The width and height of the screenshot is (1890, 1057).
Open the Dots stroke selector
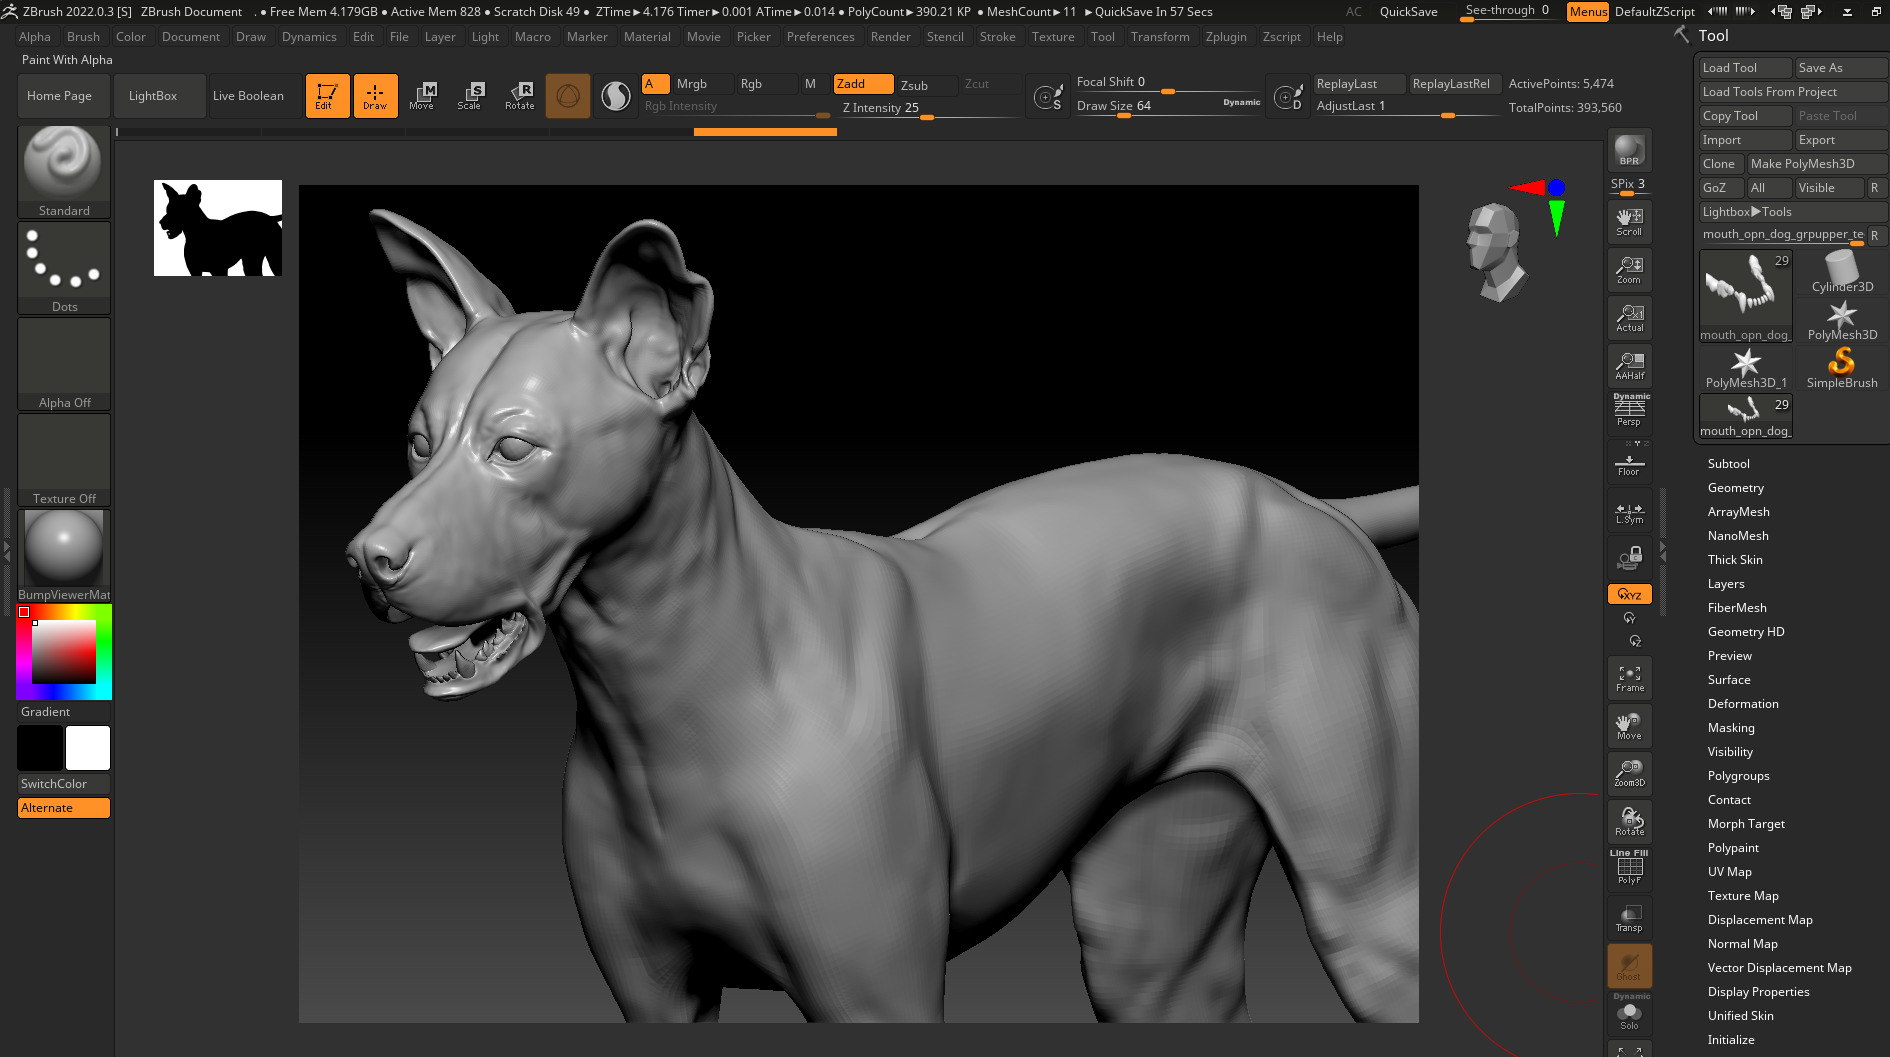pyautogui.click(x=64, y=267)
